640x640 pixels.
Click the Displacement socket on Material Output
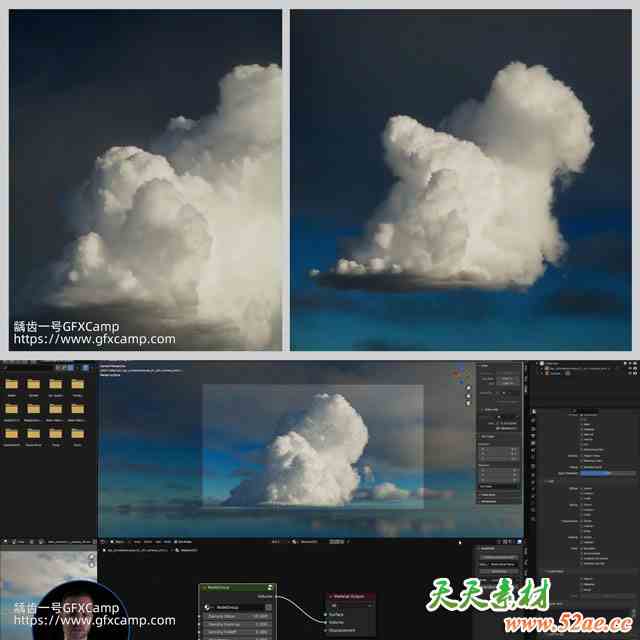pos(326,630)
